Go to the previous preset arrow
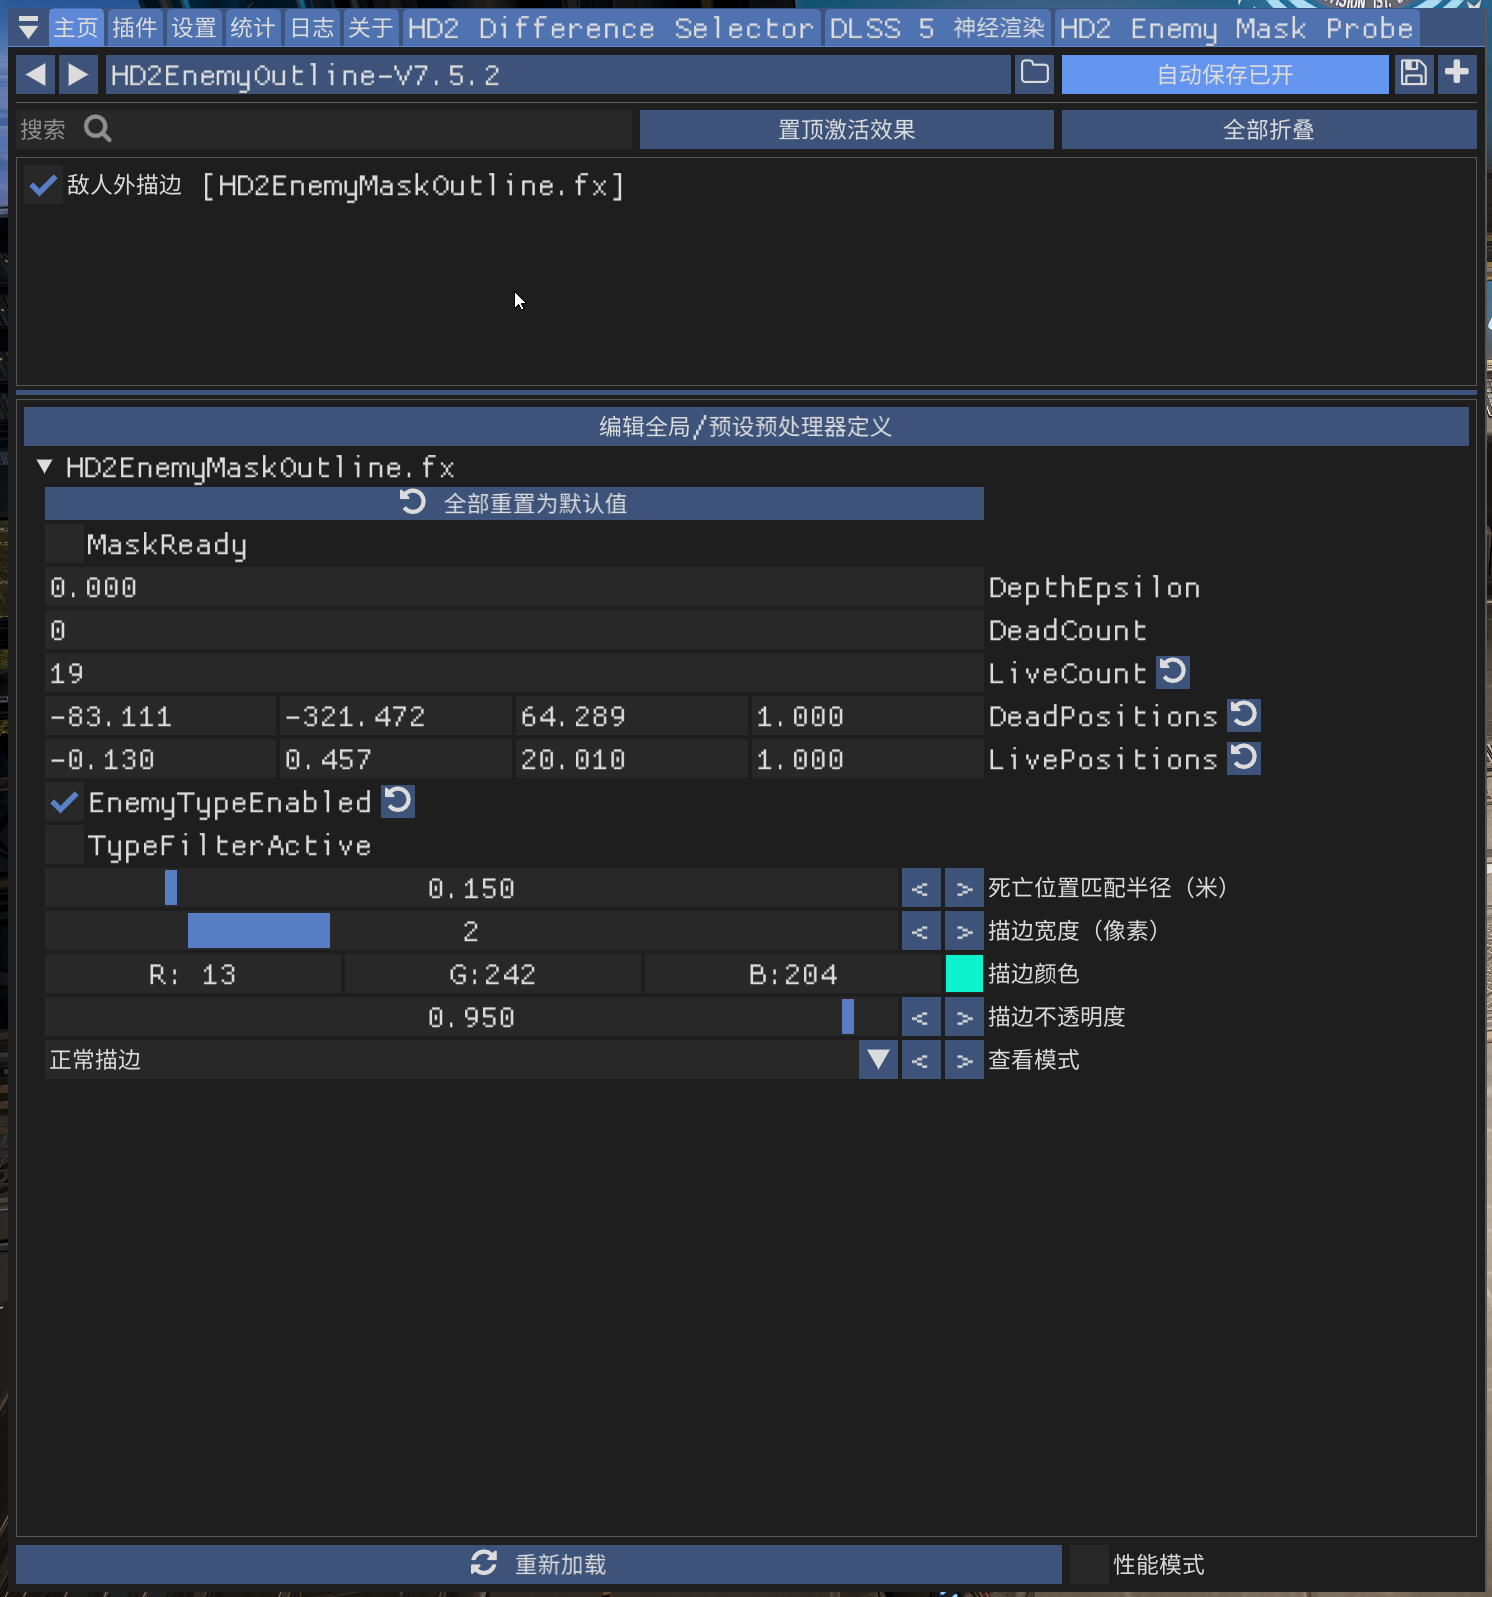The height and width of the screenshot is (1597, 1492). (35, 74)
